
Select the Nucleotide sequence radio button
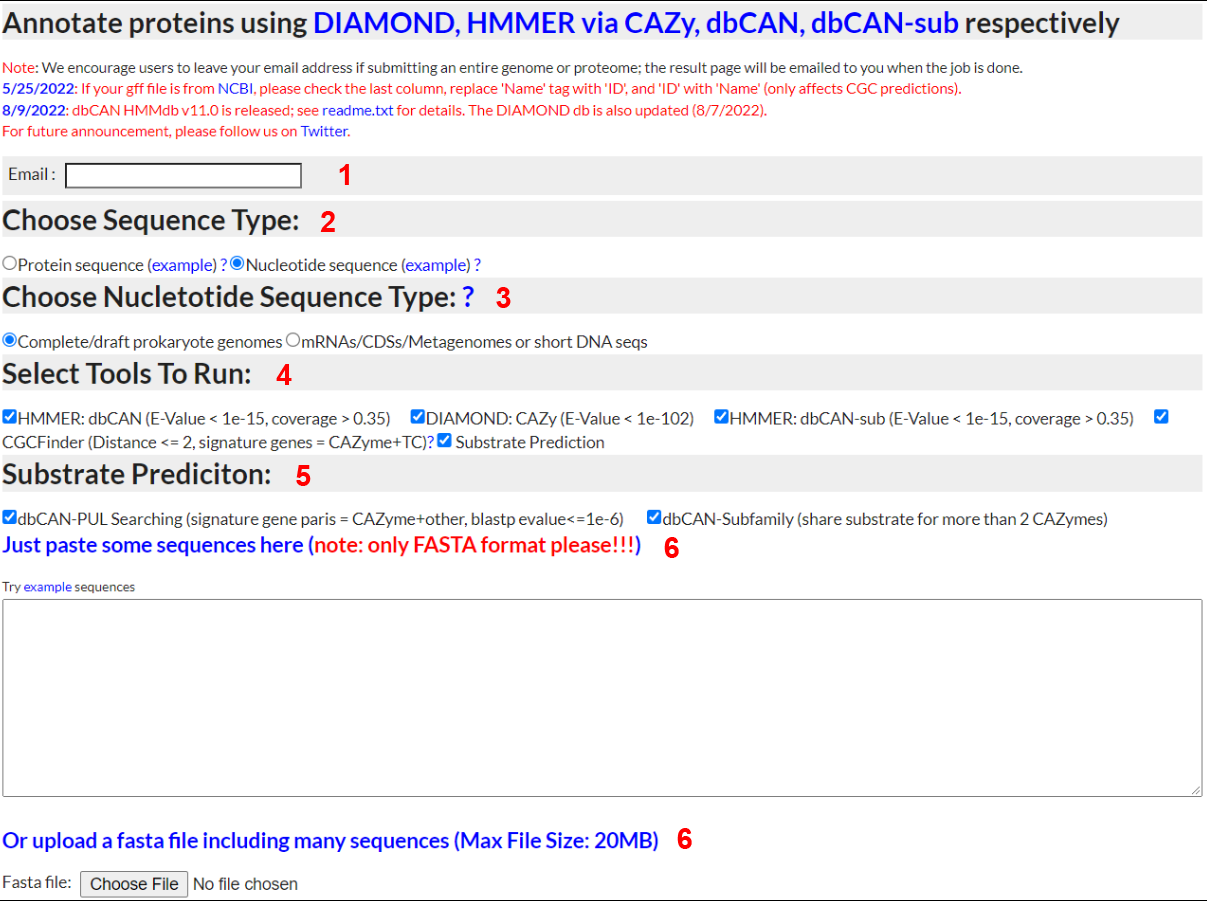[x=237, y=264]
